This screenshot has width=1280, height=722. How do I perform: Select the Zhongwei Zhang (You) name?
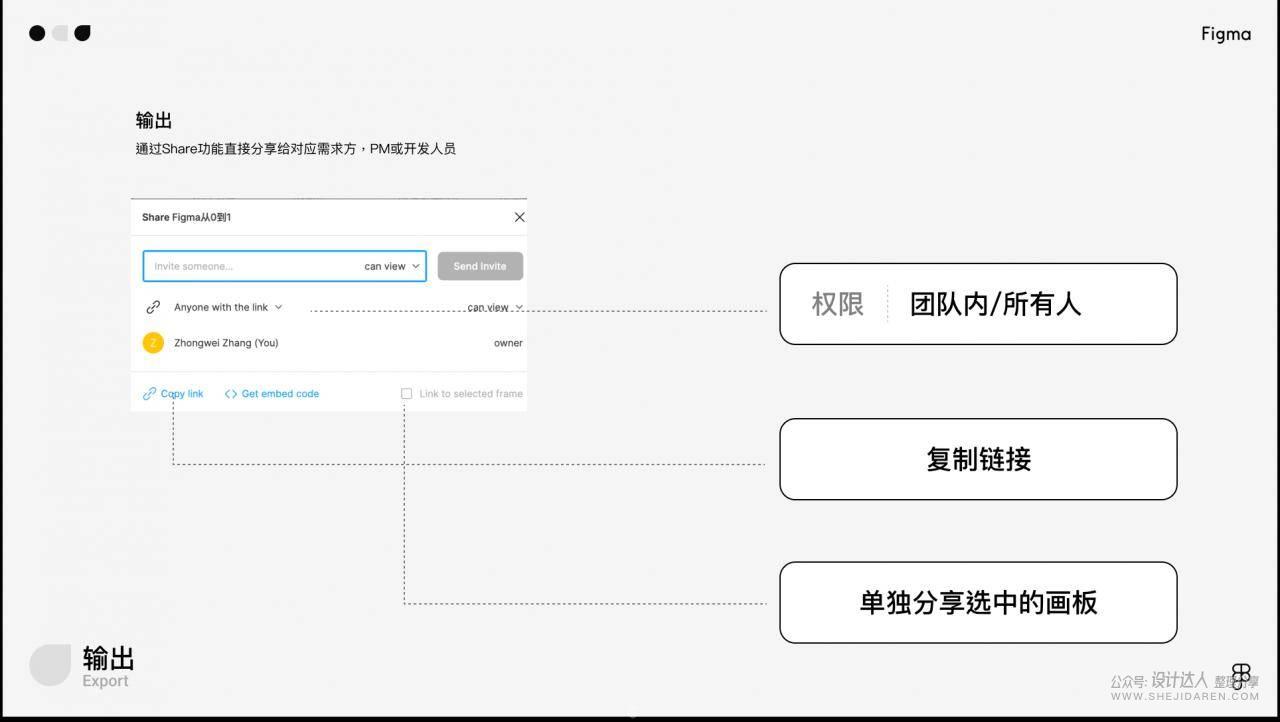coord(226,343)
